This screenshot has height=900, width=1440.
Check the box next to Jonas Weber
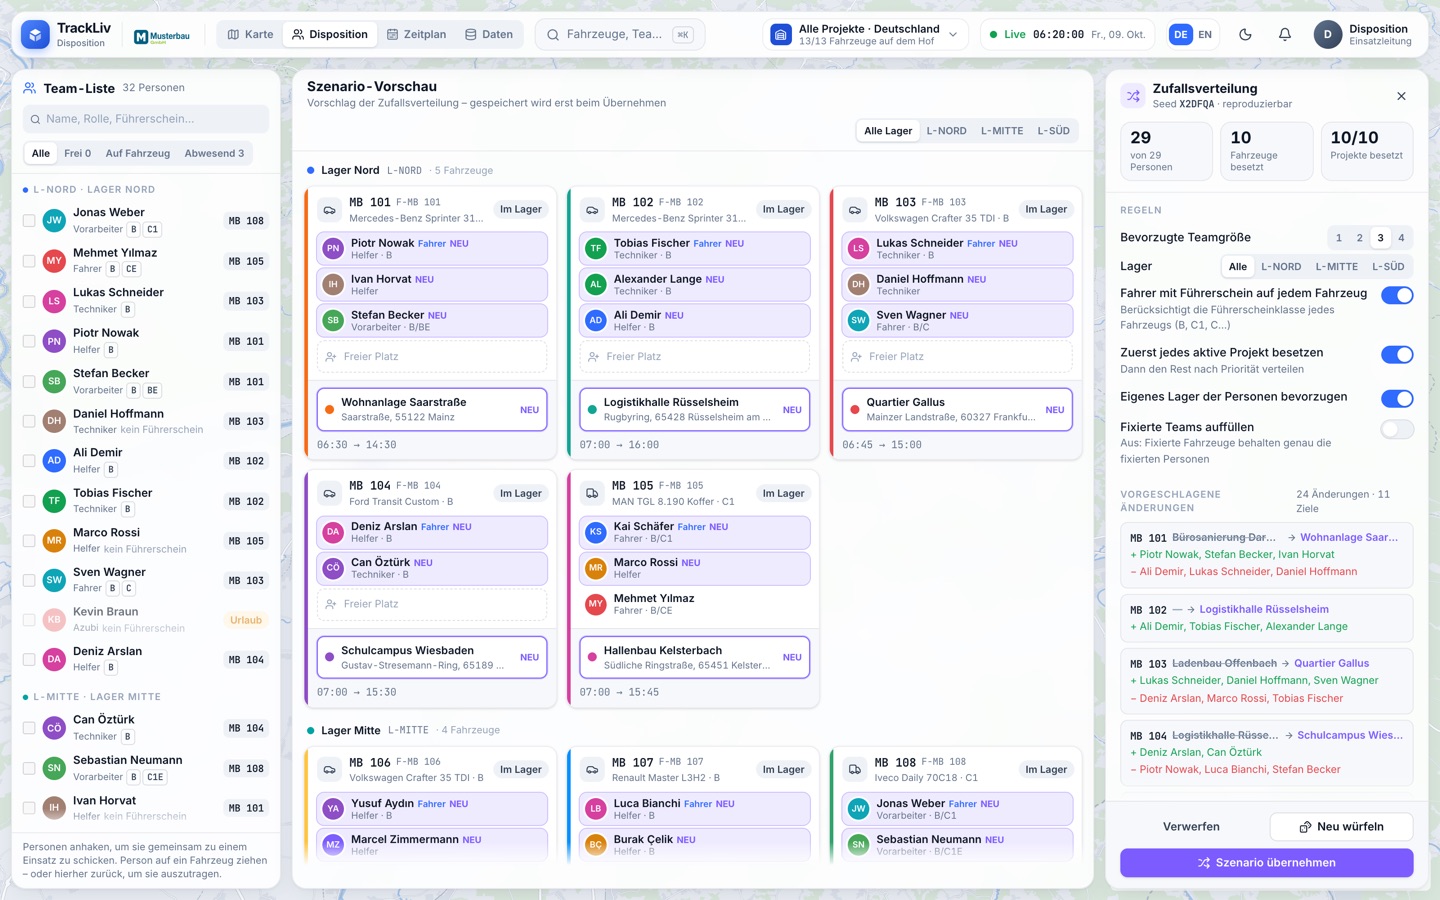click(x=29, y=221)
